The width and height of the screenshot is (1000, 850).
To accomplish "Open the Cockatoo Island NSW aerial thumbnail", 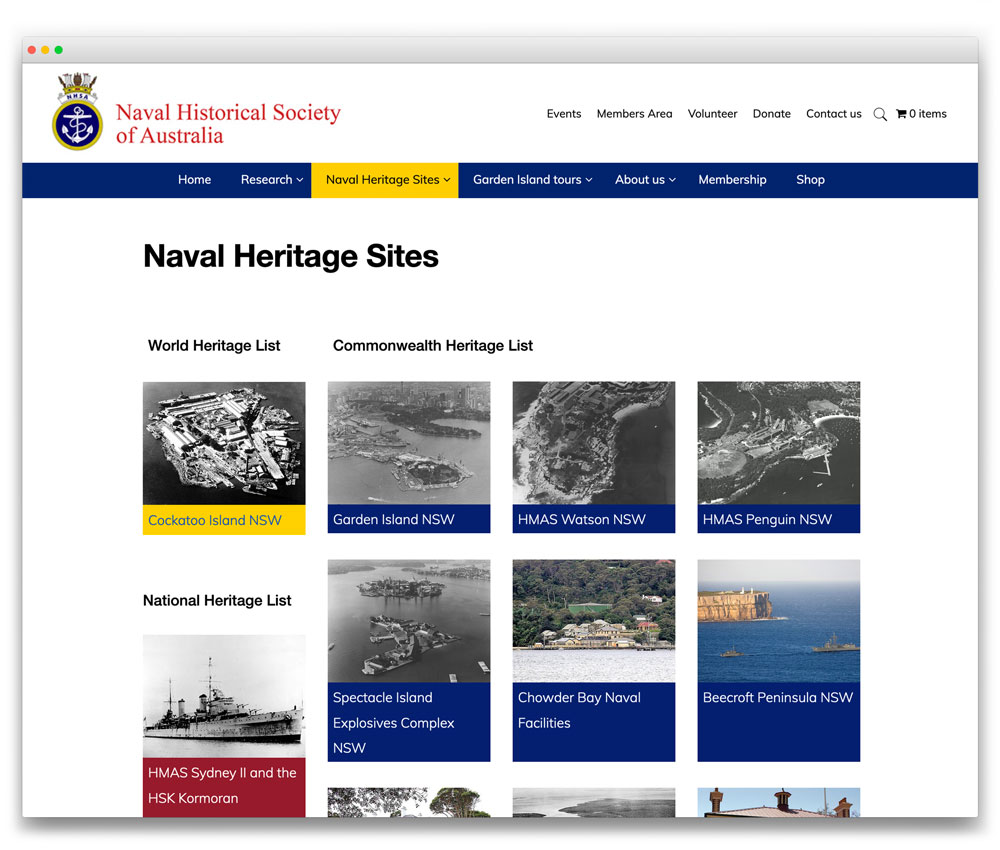I will pos(224,443).
